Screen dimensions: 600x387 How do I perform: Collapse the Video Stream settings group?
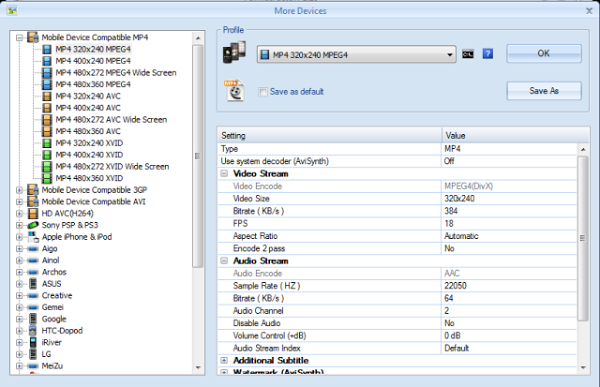click(224, 174)
